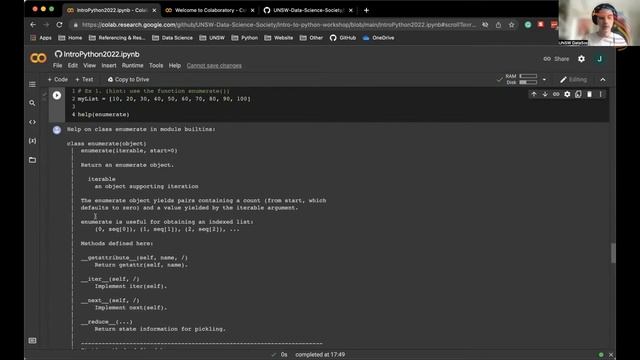Open the files folder panel
The width and height of the screenshot is (640, 360).
(32, 160)
